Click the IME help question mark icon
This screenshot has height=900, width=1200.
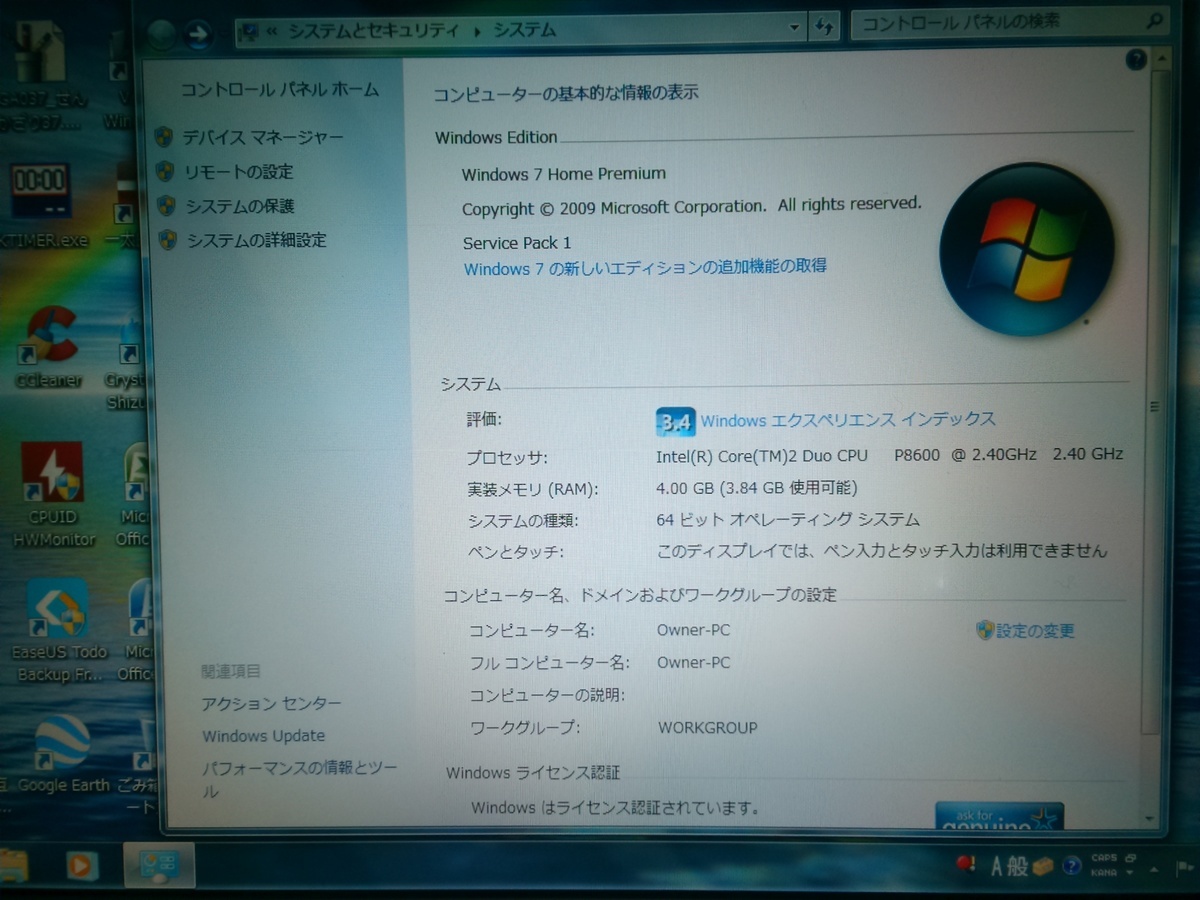pos(1071,866)
